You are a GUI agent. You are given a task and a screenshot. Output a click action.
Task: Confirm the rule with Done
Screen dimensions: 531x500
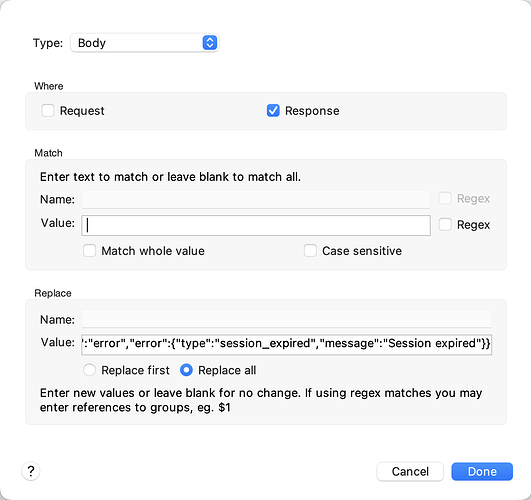point(482,472)
